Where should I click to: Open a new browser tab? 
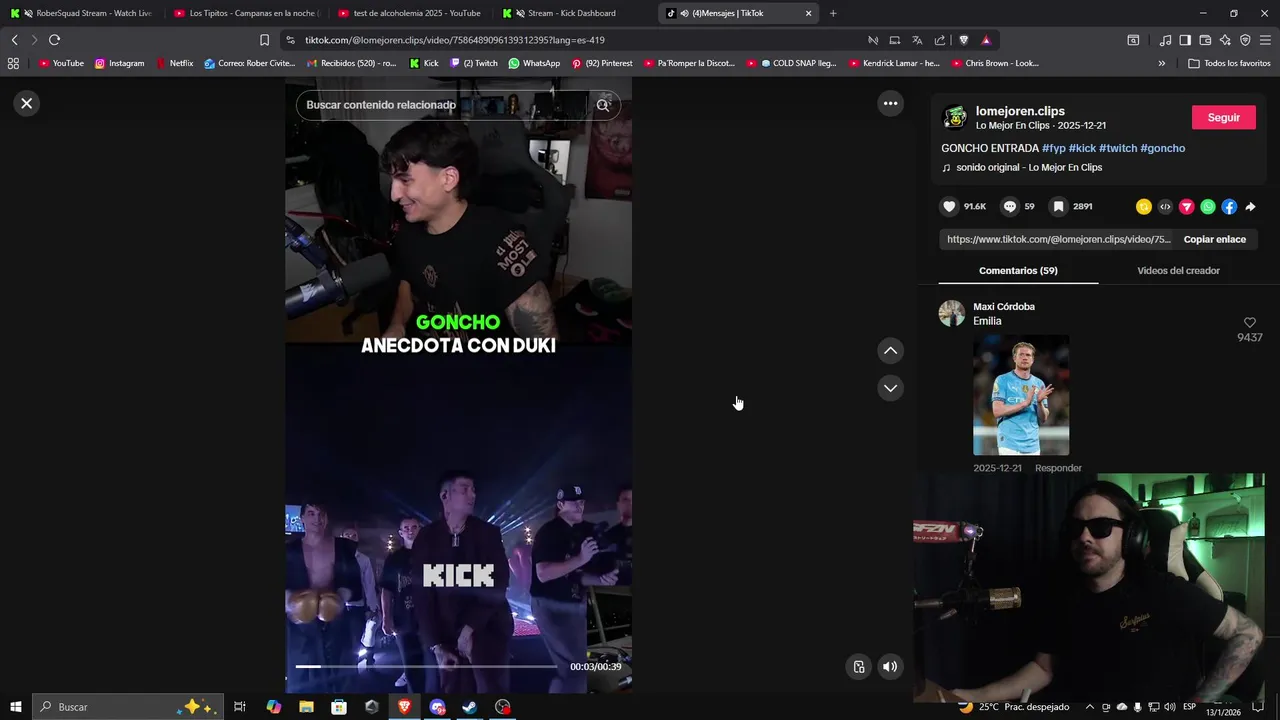point(833,13)
